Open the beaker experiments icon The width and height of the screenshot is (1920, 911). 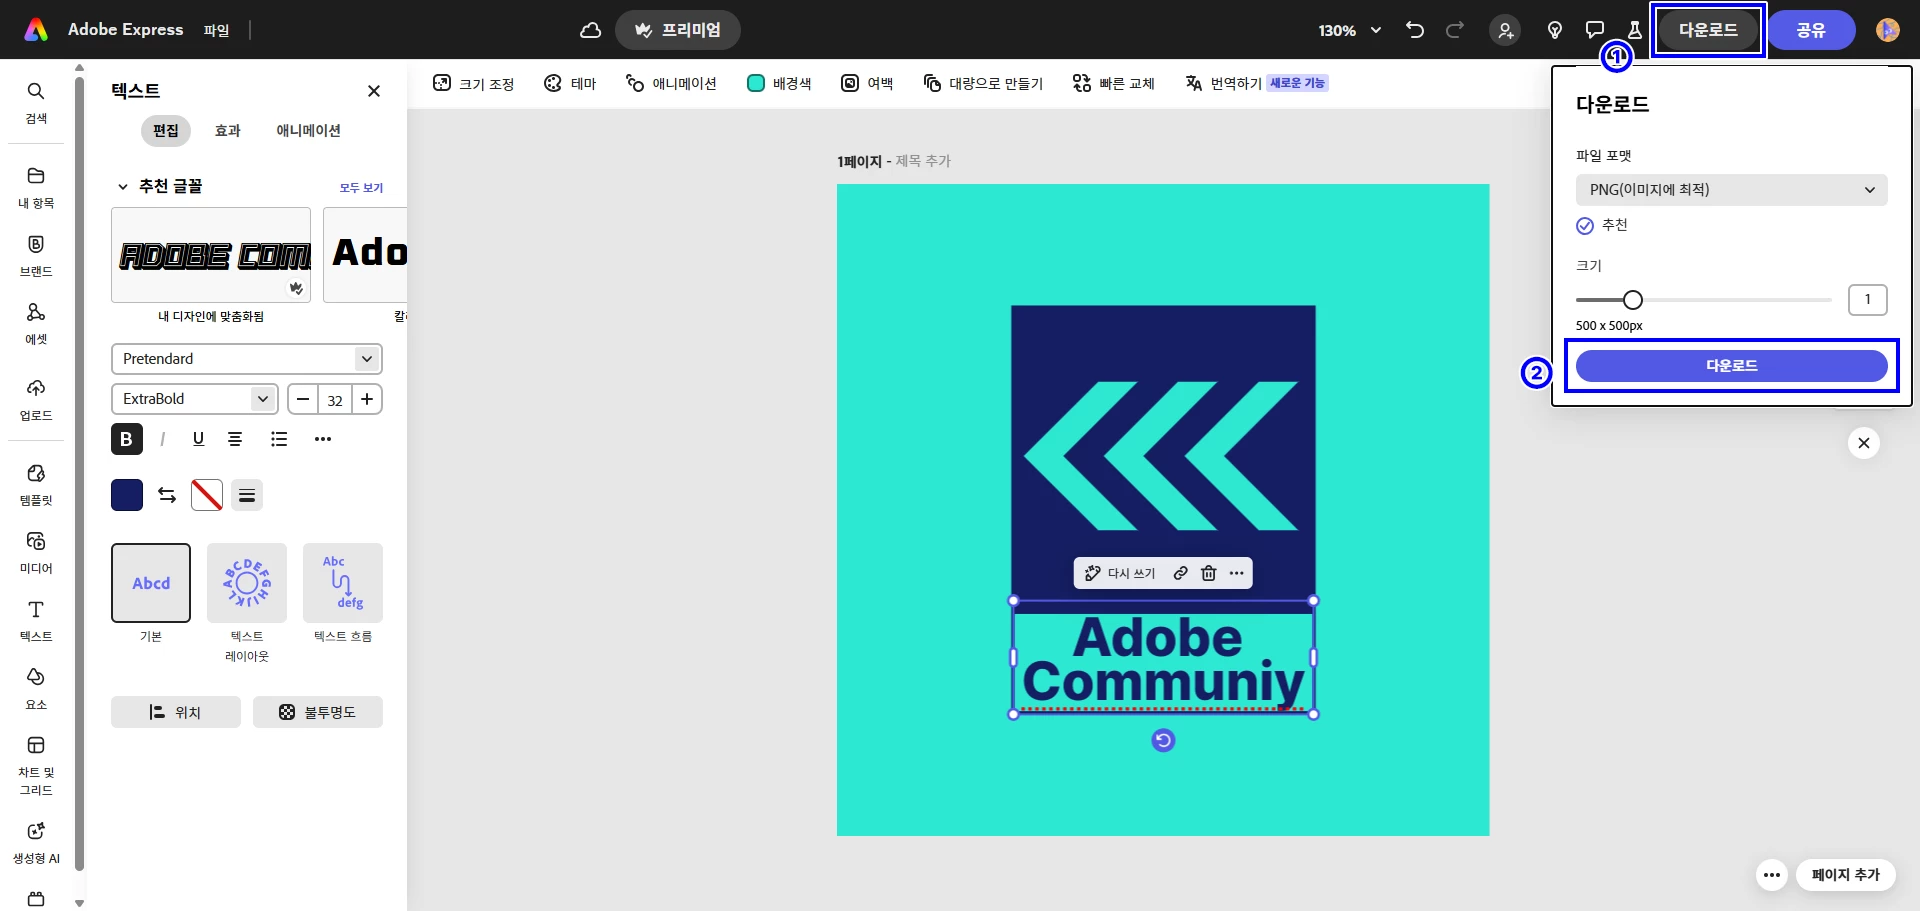pos(1635,30)
